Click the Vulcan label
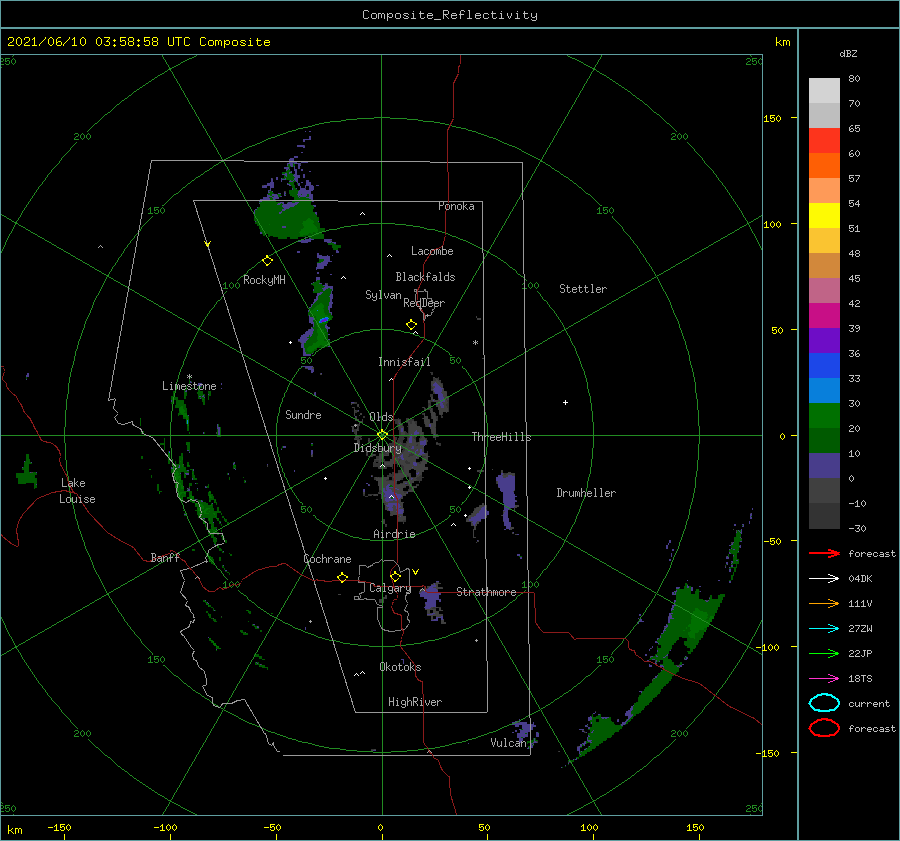This screenshot has width=900, height=841. click(x=509, y=743)
